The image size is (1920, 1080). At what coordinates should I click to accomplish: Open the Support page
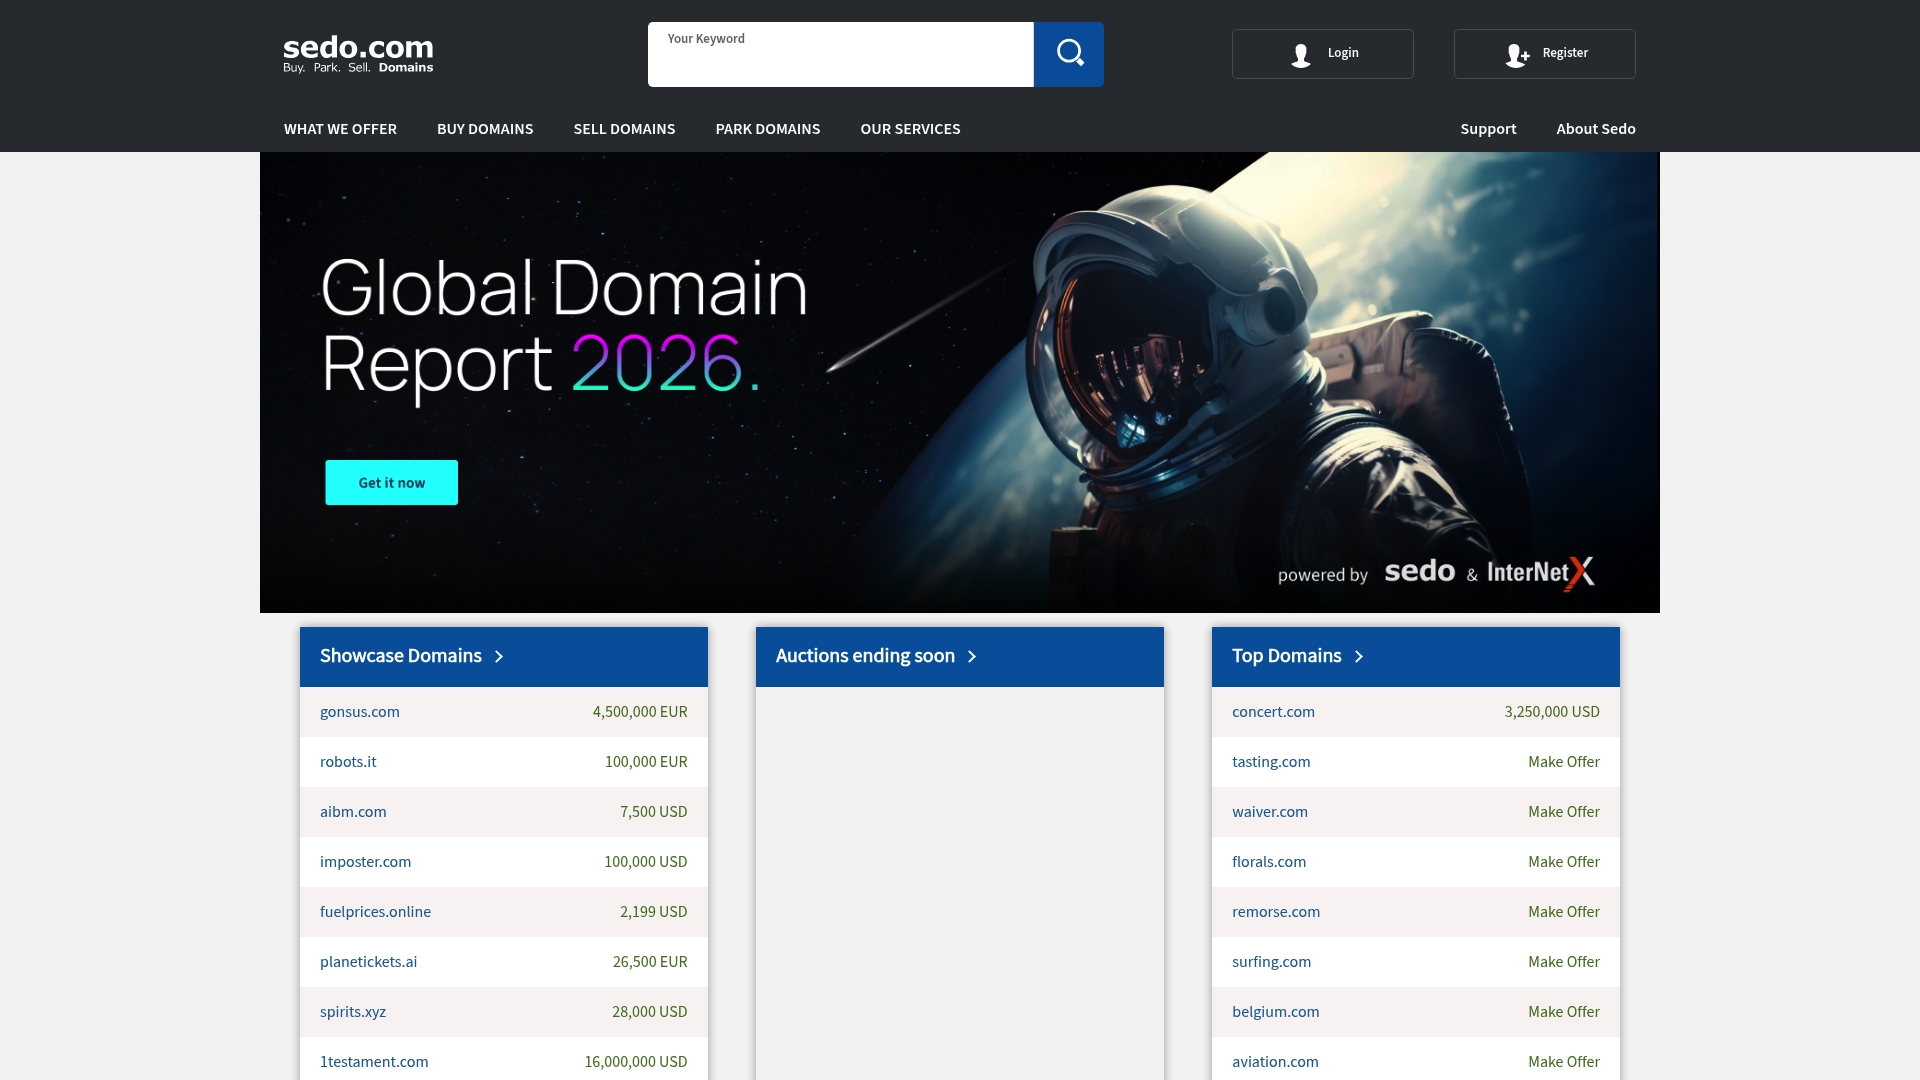point(1488,128)
